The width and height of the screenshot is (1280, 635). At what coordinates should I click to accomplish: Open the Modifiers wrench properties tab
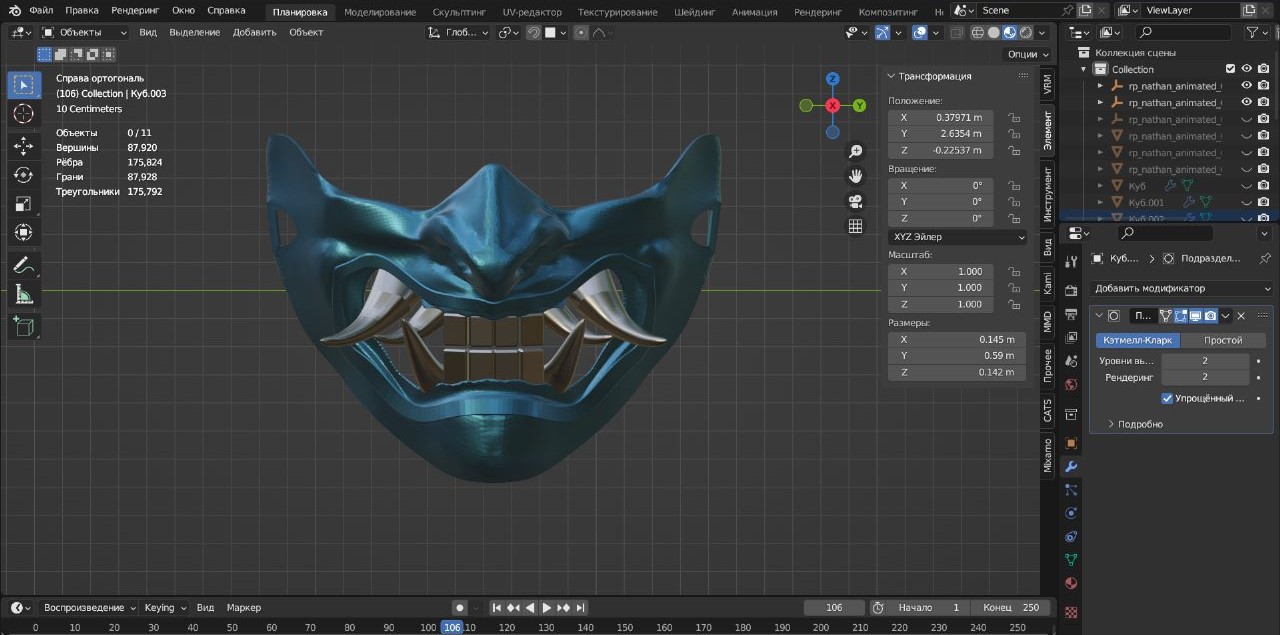pos(1071,467)
